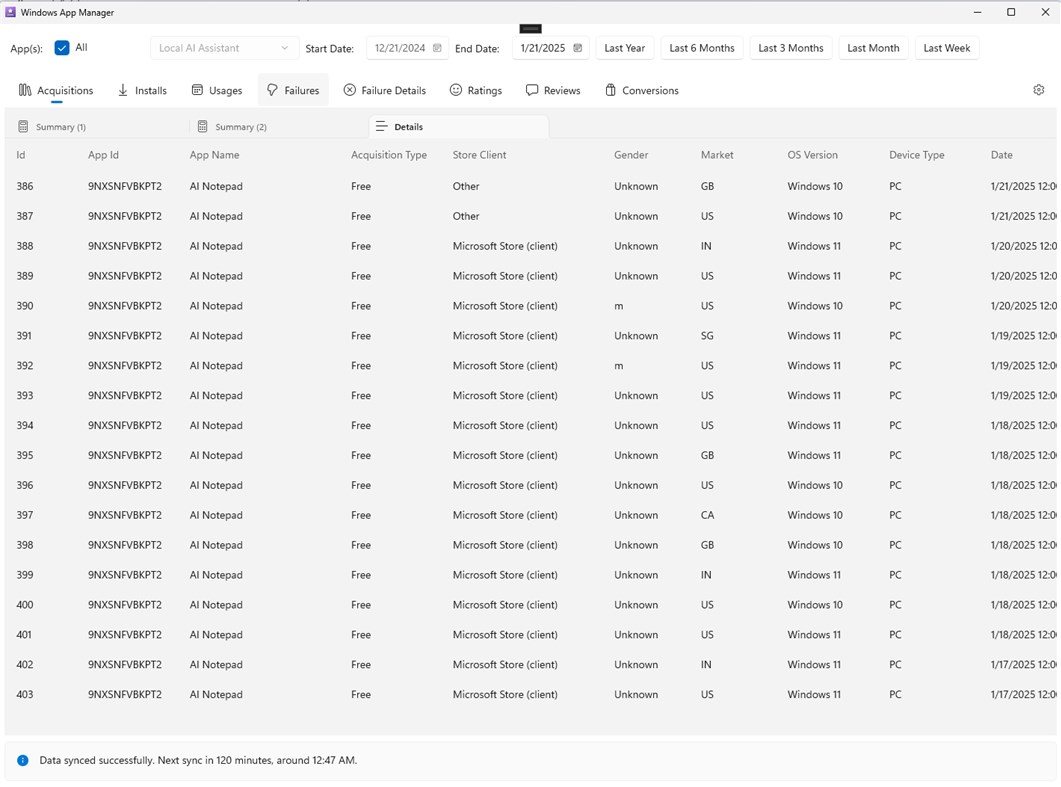
Task: Switch to the Usages tab
Action: 217,90
